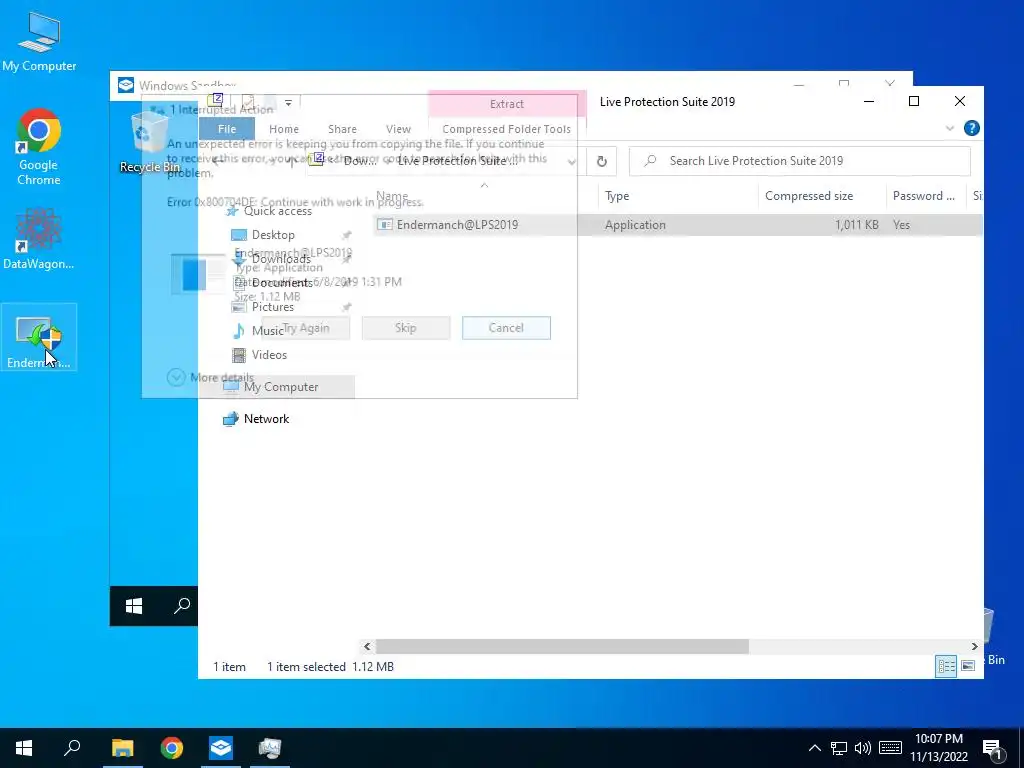Launch the Google Chrome desktop shortcut

click(x=39, y=148)
